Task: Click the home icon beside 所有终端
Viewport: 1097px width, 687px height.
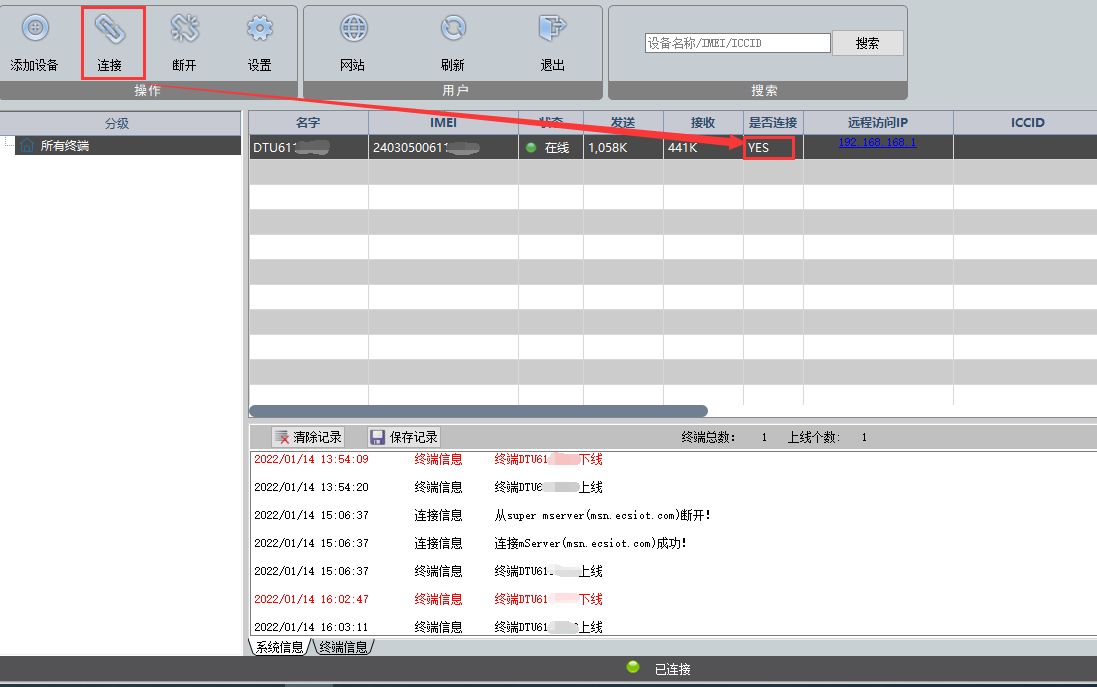Action: tap(27, 146)
